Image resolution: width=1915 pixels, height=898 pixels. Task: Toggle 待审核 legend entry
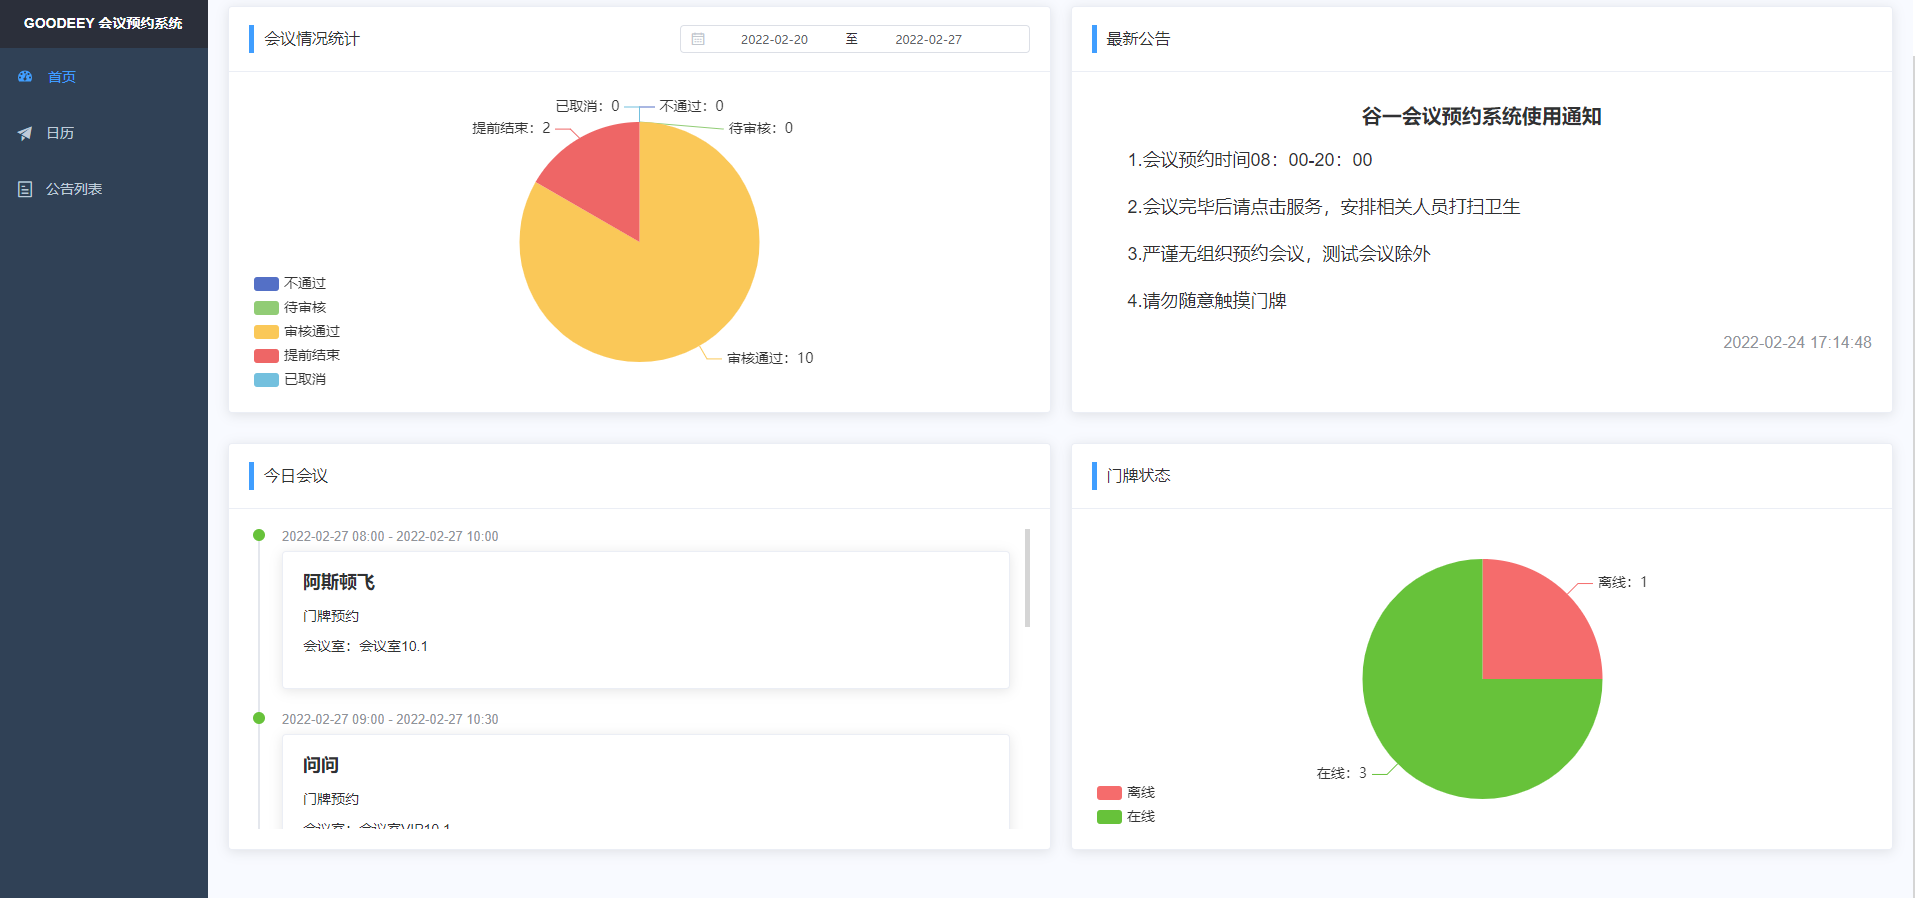tap(290, 308)
